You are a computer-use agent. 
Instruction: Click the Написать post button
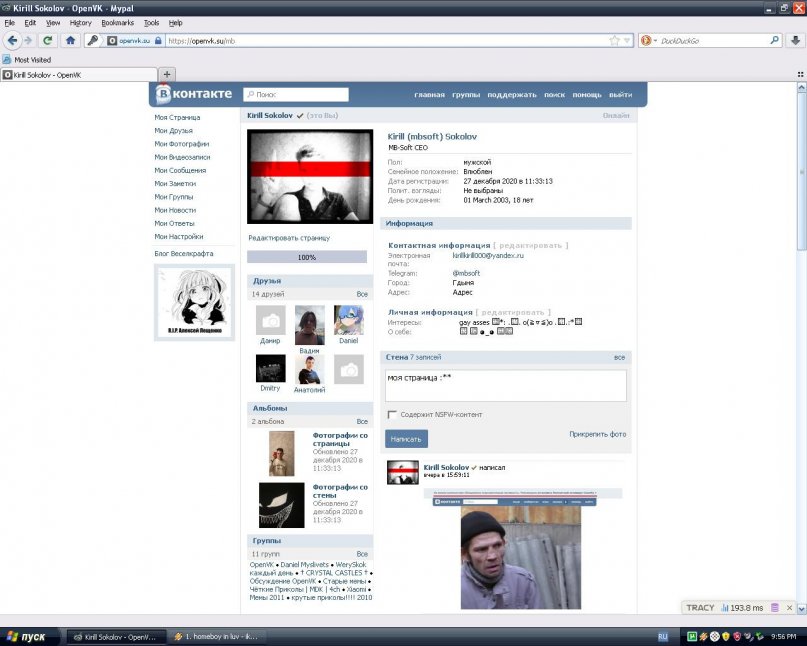click(x=406, y=439)
